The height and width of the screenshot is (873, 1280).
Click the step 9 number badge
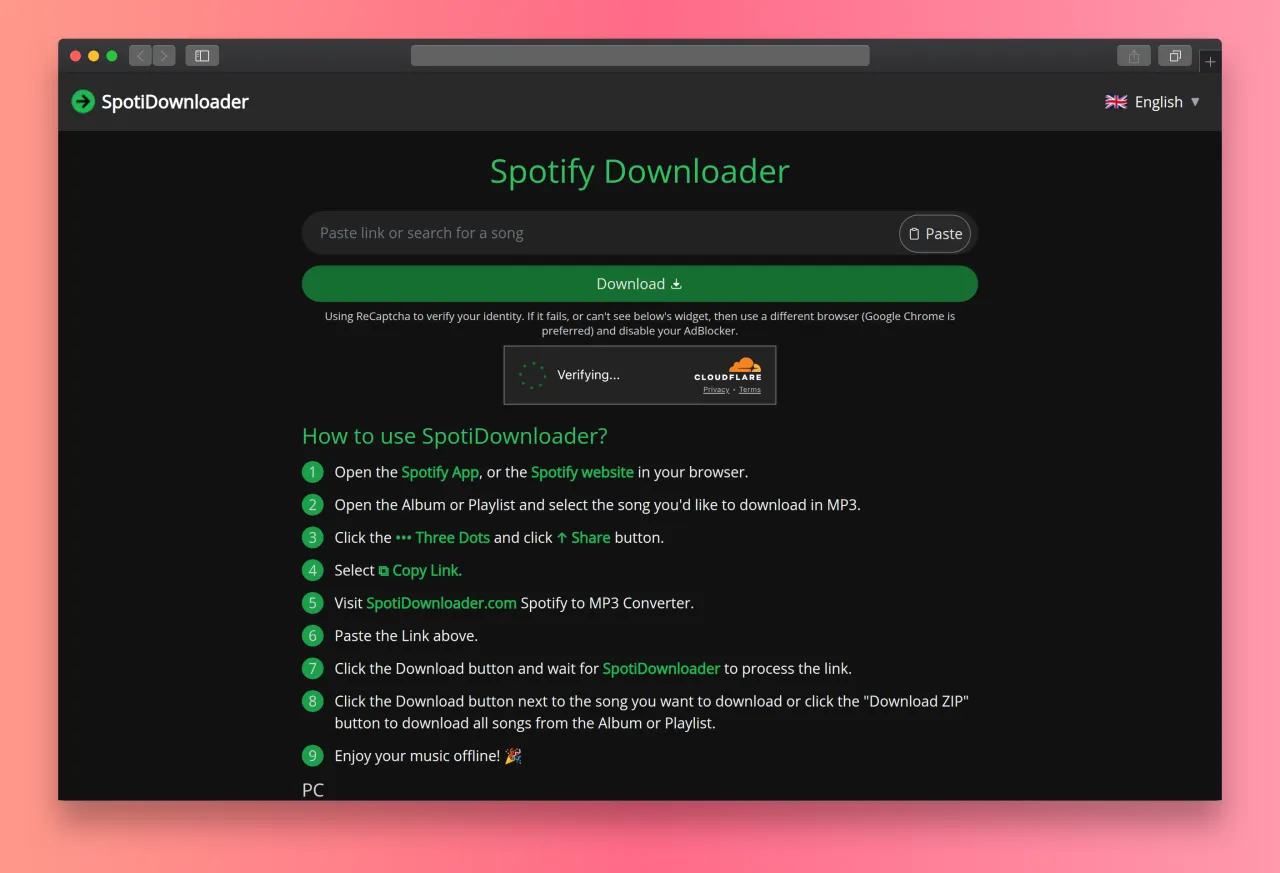click(x=313, y=756)
